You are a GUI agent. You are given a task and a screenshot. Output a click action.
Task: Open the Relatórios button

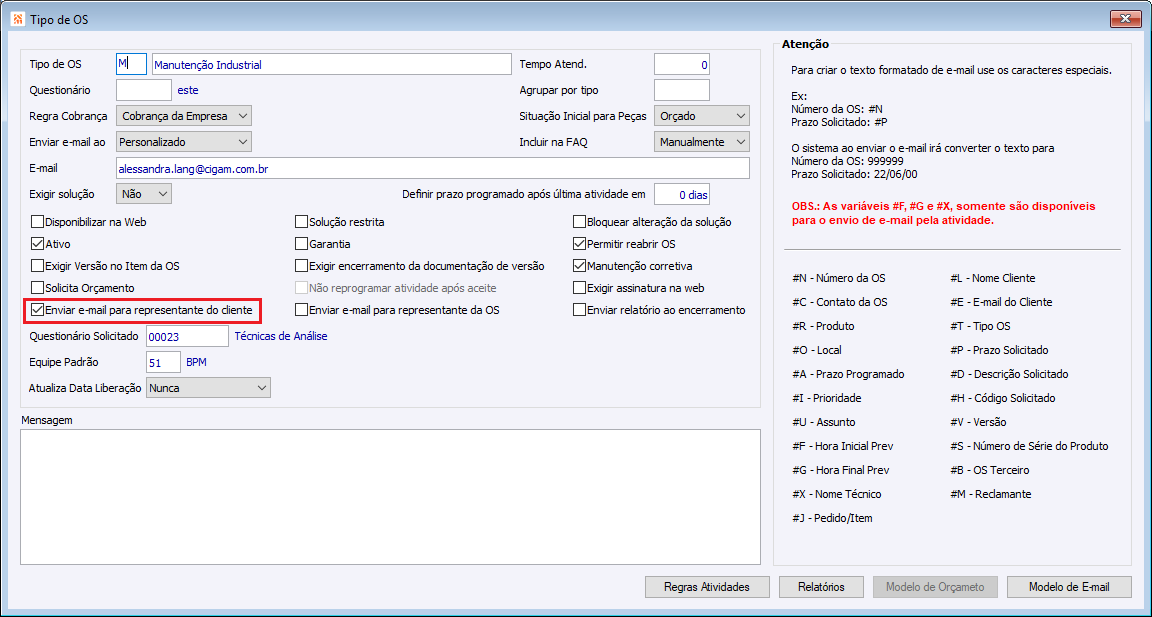(x=821, y=587)
